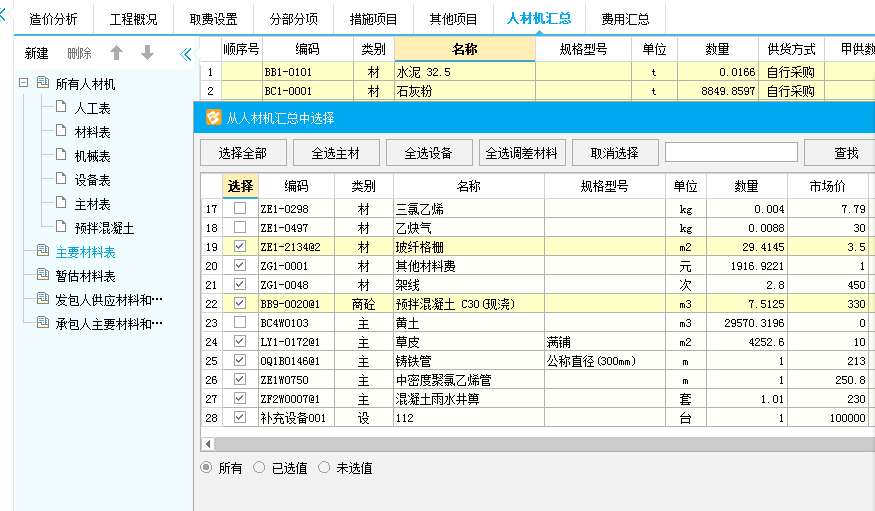The height and width of the screenshot is (511, 875).
Task: Sort by the 市场价 column header
Action: pos(828,186)
